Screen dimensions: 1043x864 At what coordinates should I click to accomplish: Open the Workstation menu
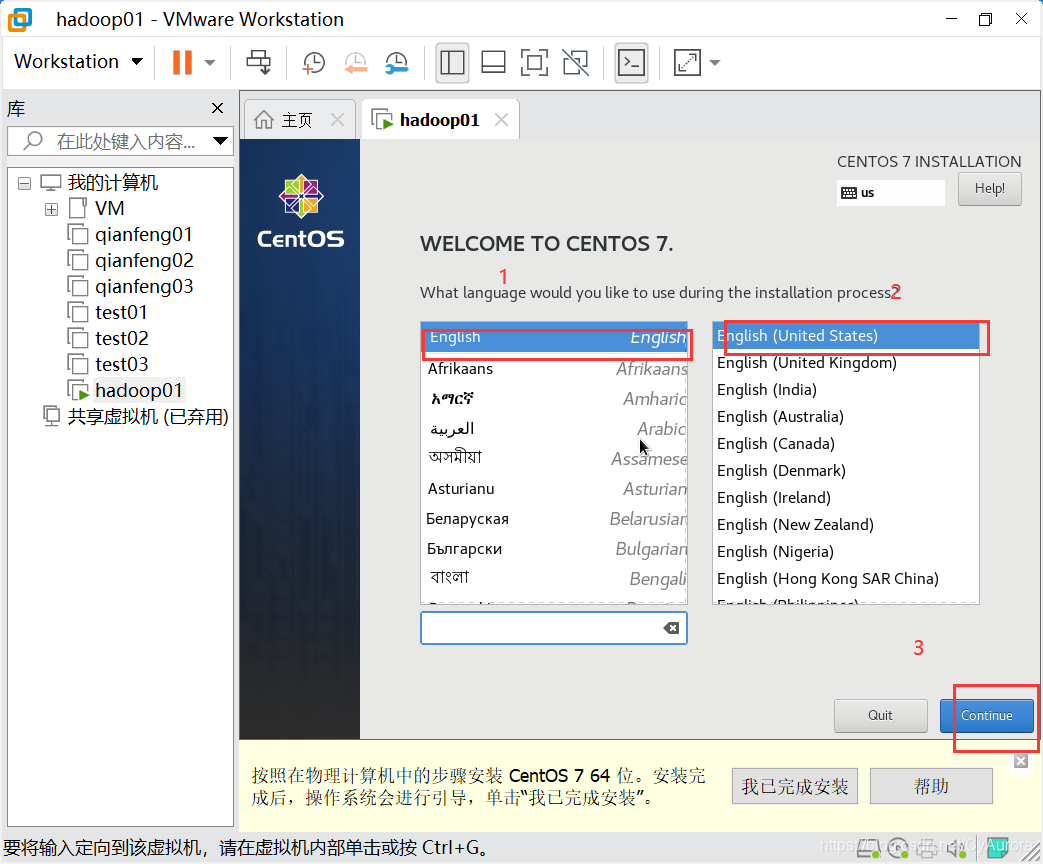[x=78, y=62]
